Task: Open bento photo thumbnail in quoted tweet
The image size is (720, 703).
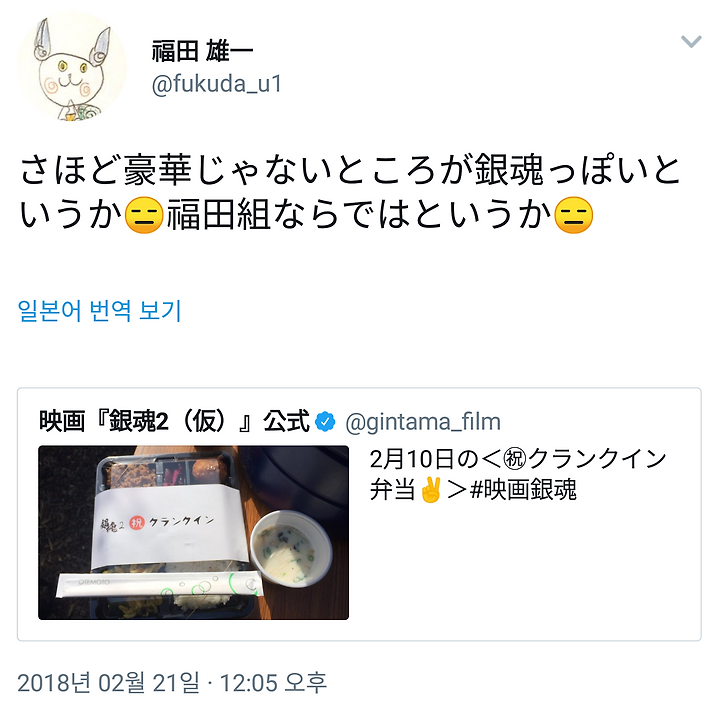Action: pos(193,532)
